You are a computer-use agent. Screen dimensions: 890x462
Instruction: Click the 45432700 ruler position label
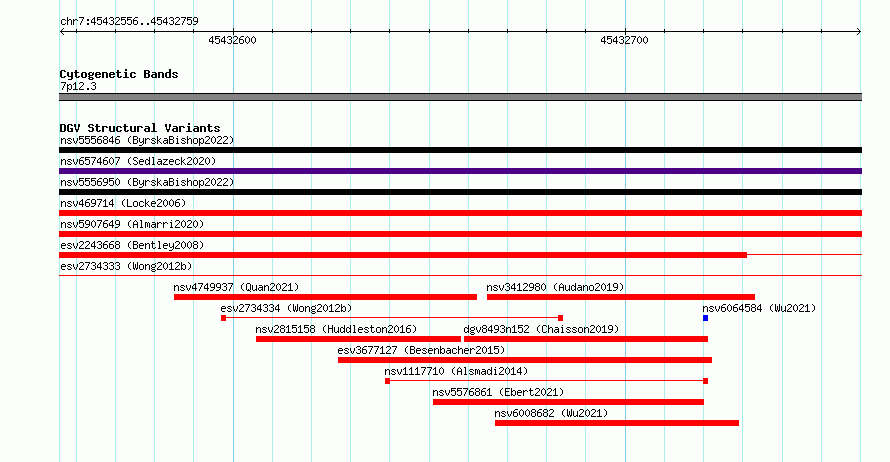[x=624, y=40]
